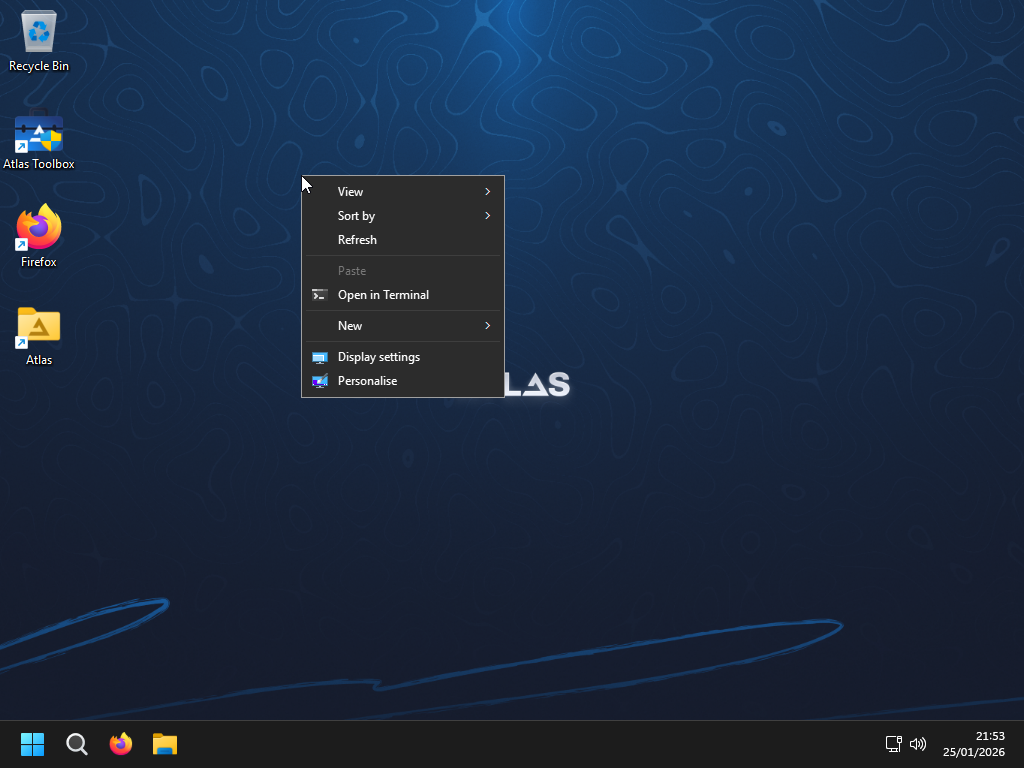The height and width of the screenshot is (768, 1024).
Task: Click the Sort by submenu arrow
Action: tap(487, 216)
